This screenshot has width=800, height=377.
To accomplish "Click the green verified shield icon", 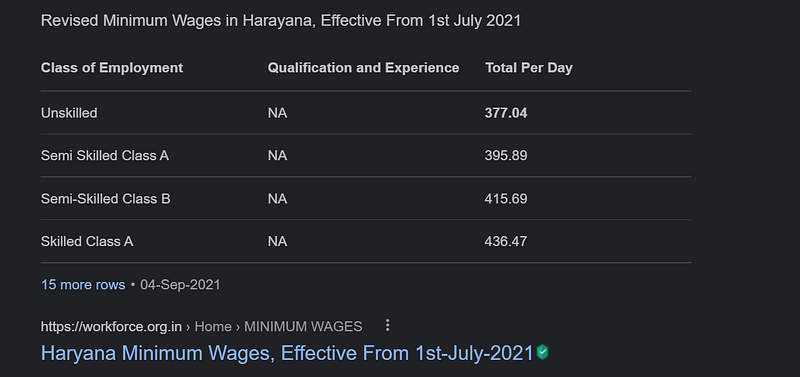I will tap(542, 353).
